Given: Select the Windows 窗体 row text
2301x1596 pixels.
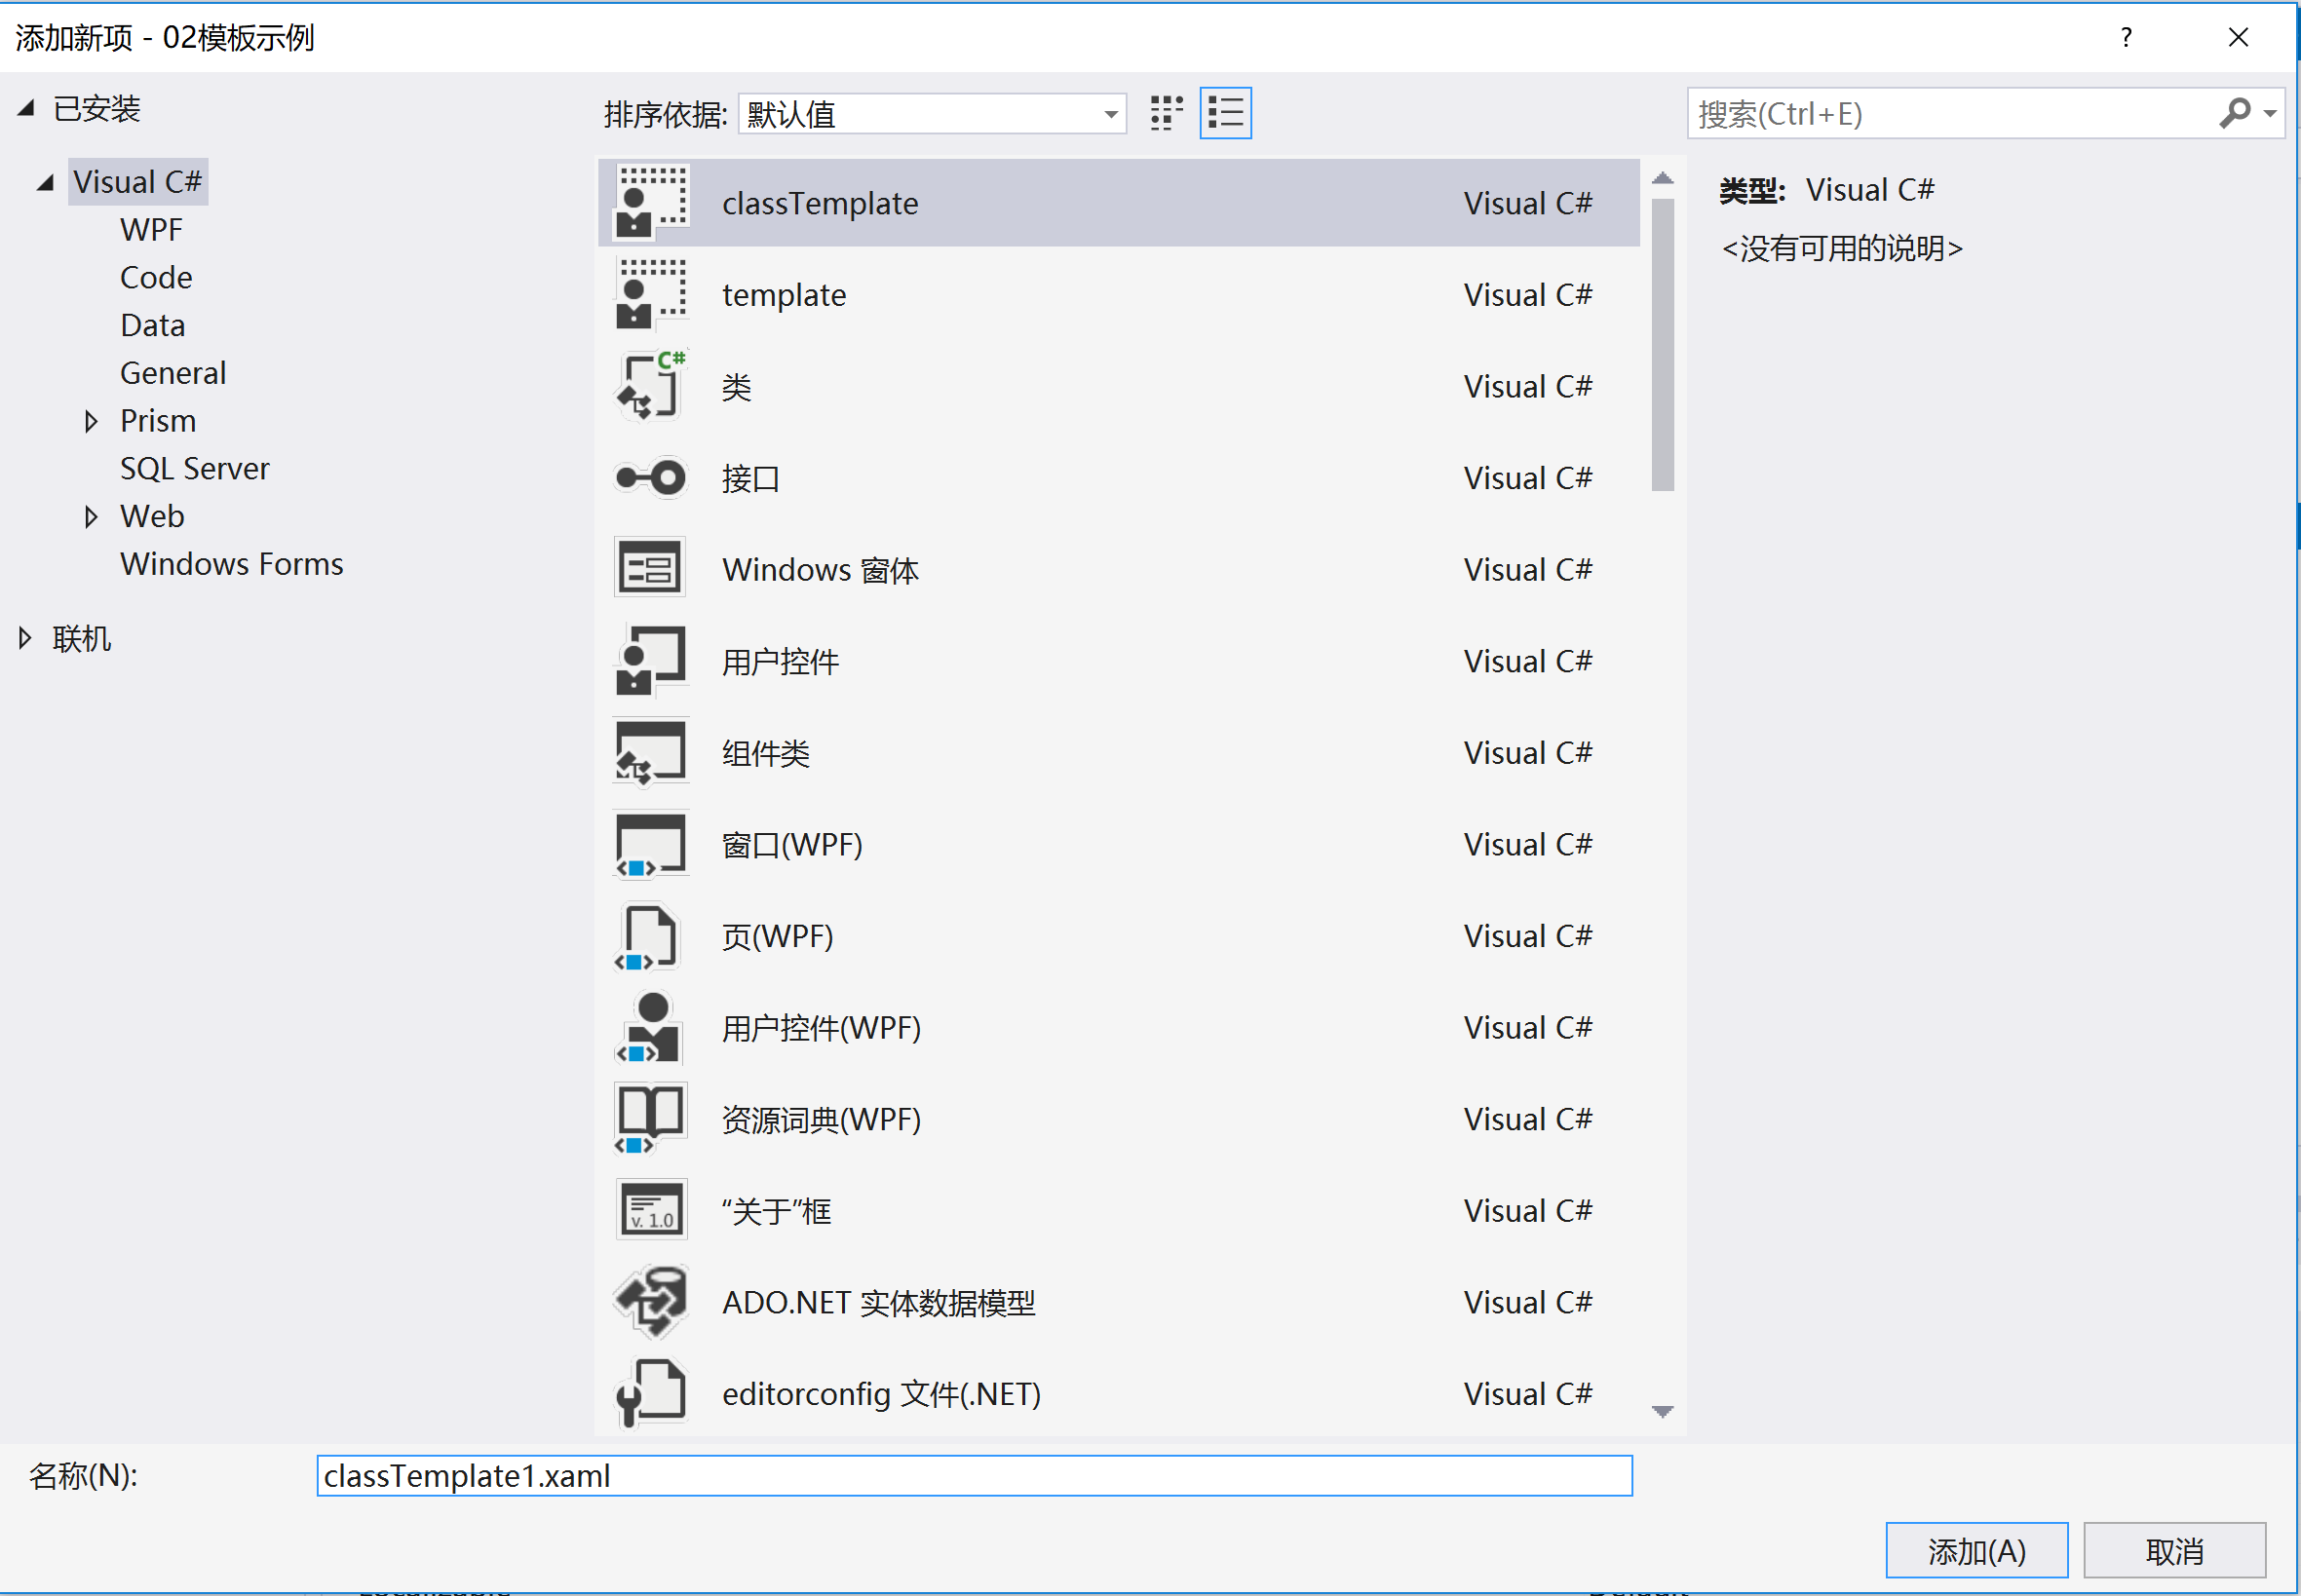Looking at the screenshot, I should tap(820, 570).
